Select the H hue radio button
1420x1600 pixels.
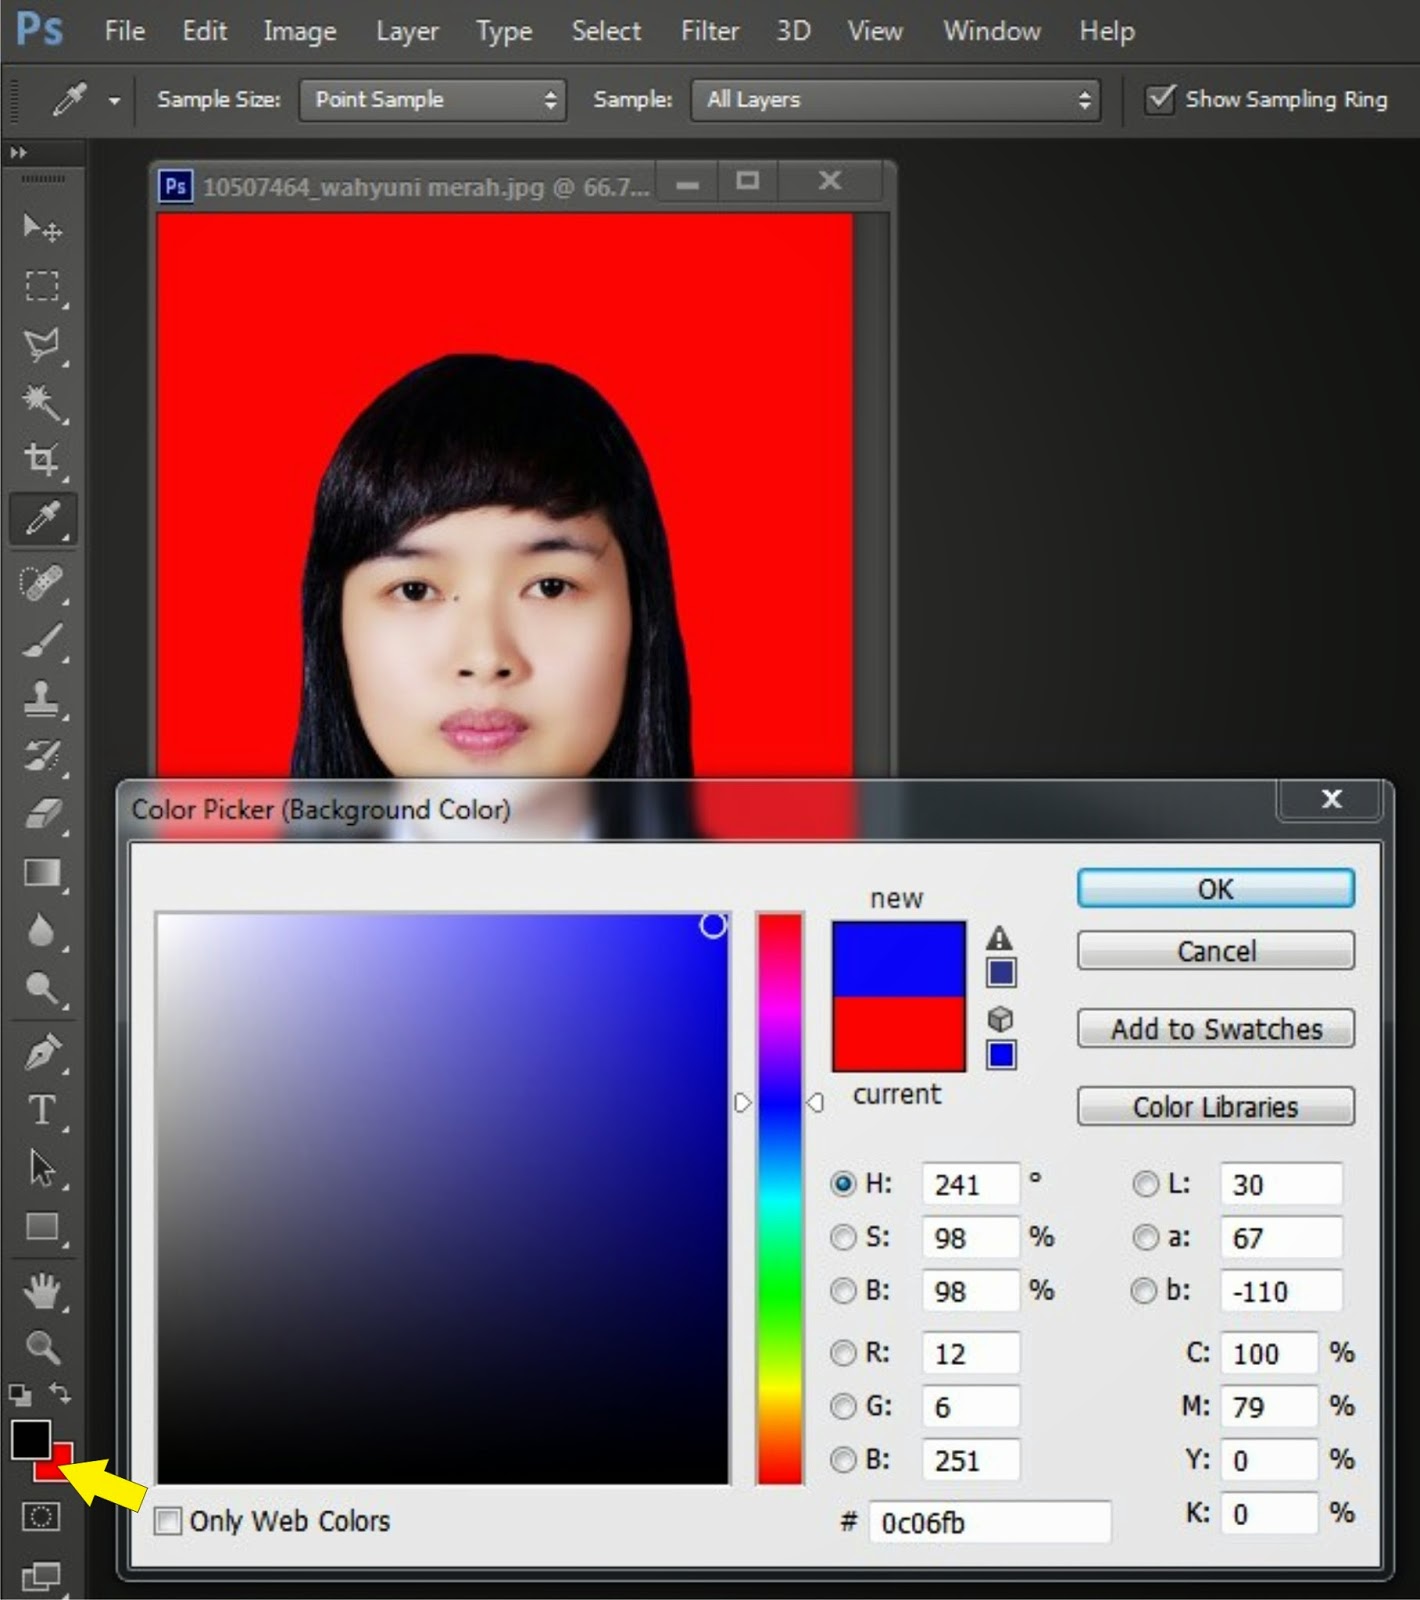pyautogui.click(x=843, y=1184)
